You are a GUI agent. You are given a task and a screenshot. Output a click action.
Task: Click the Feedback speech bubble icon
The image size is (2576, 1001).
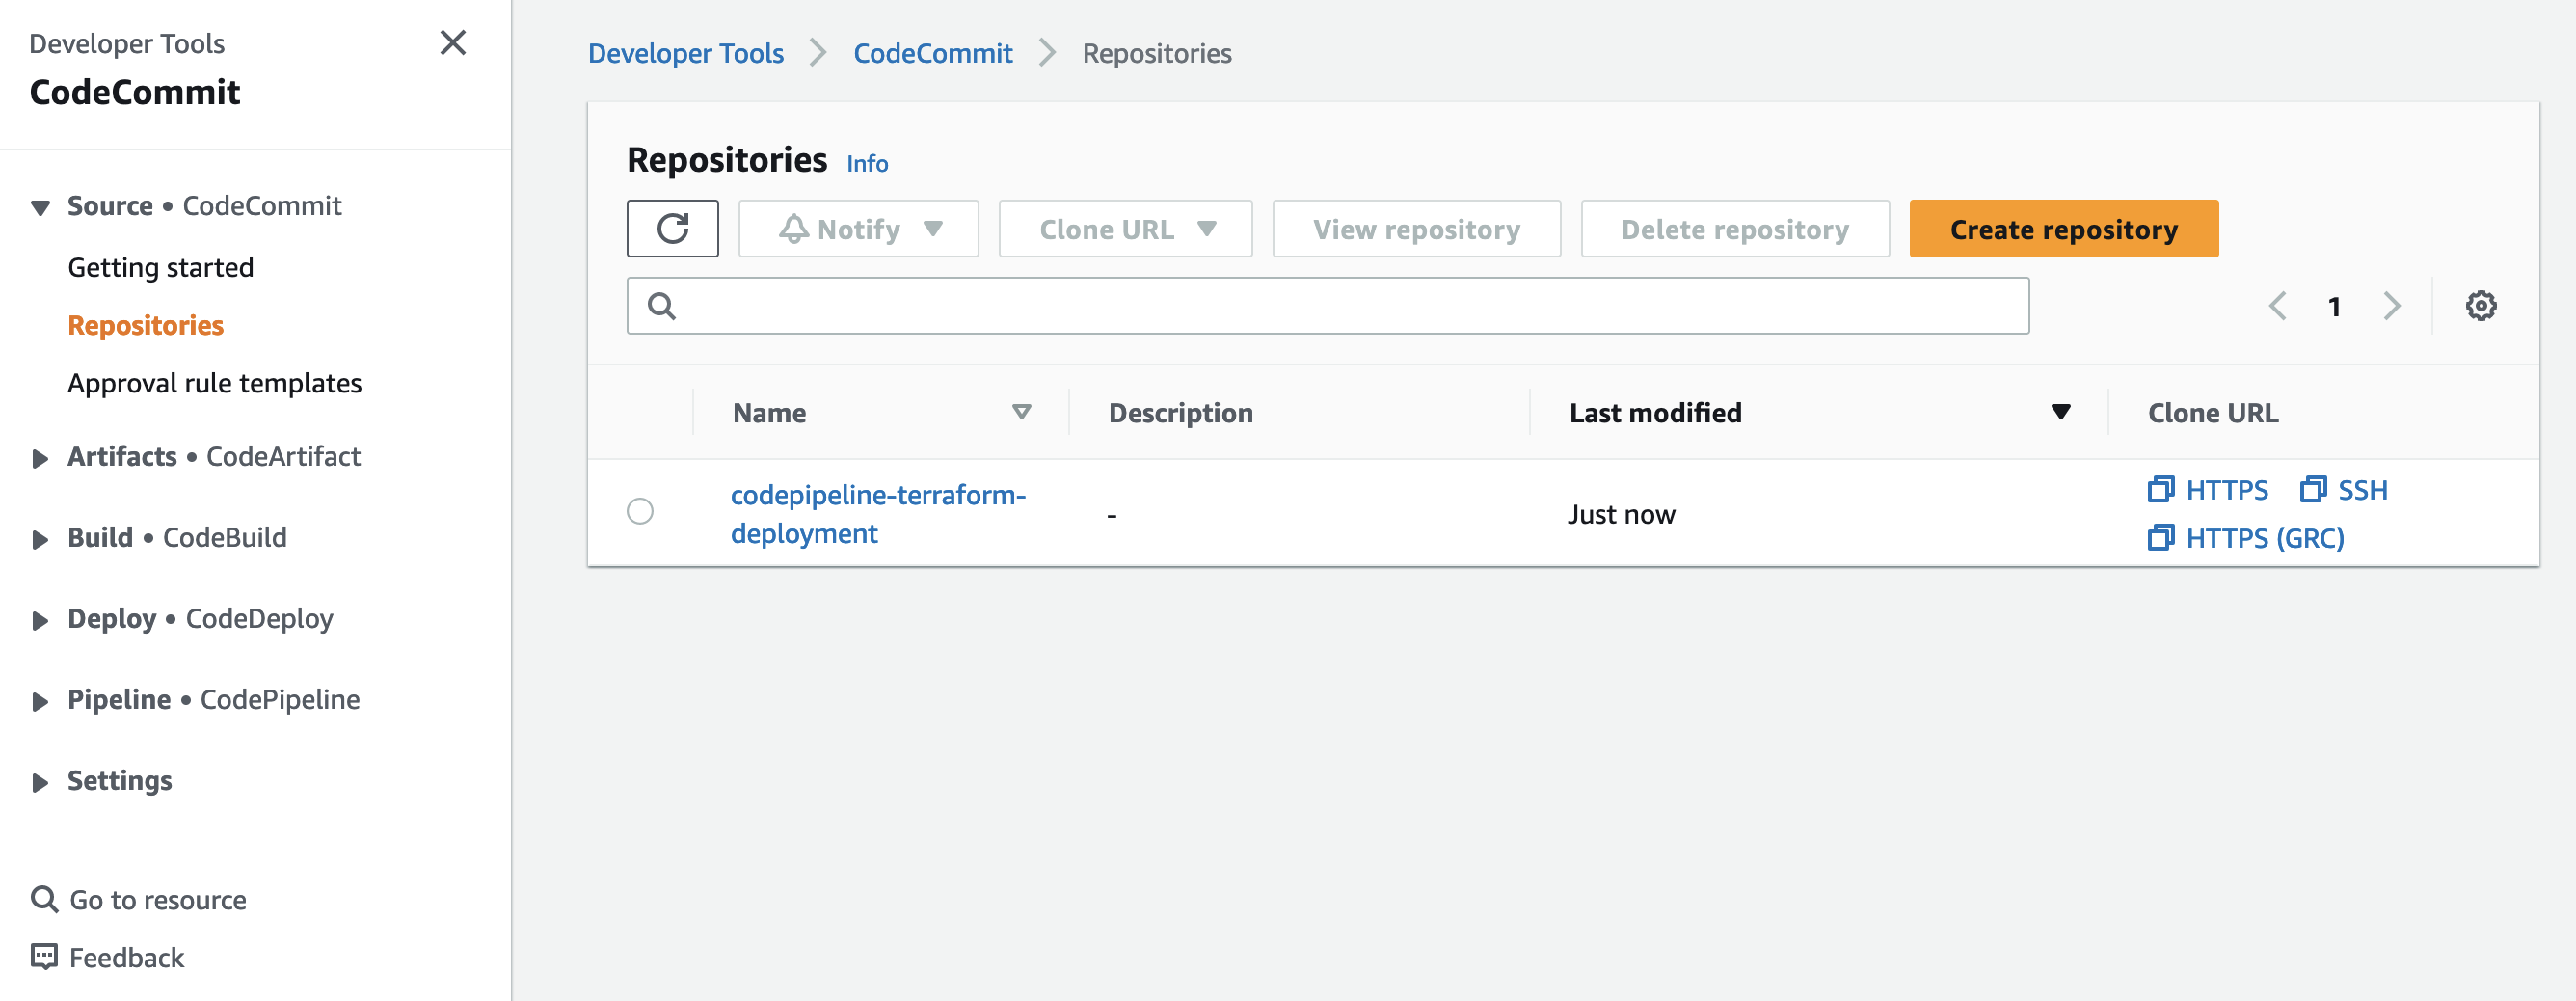tap(42, 956)
